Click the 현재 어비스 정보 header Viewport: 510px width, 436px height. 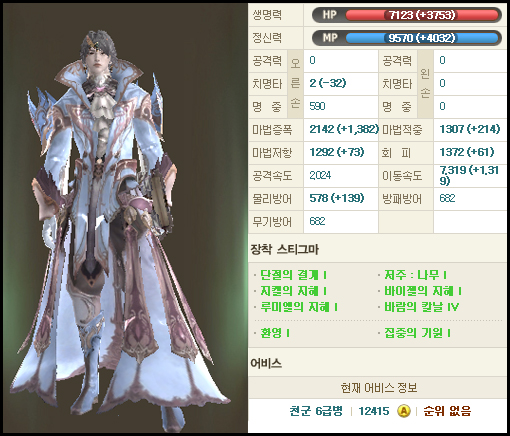[378, 388]
